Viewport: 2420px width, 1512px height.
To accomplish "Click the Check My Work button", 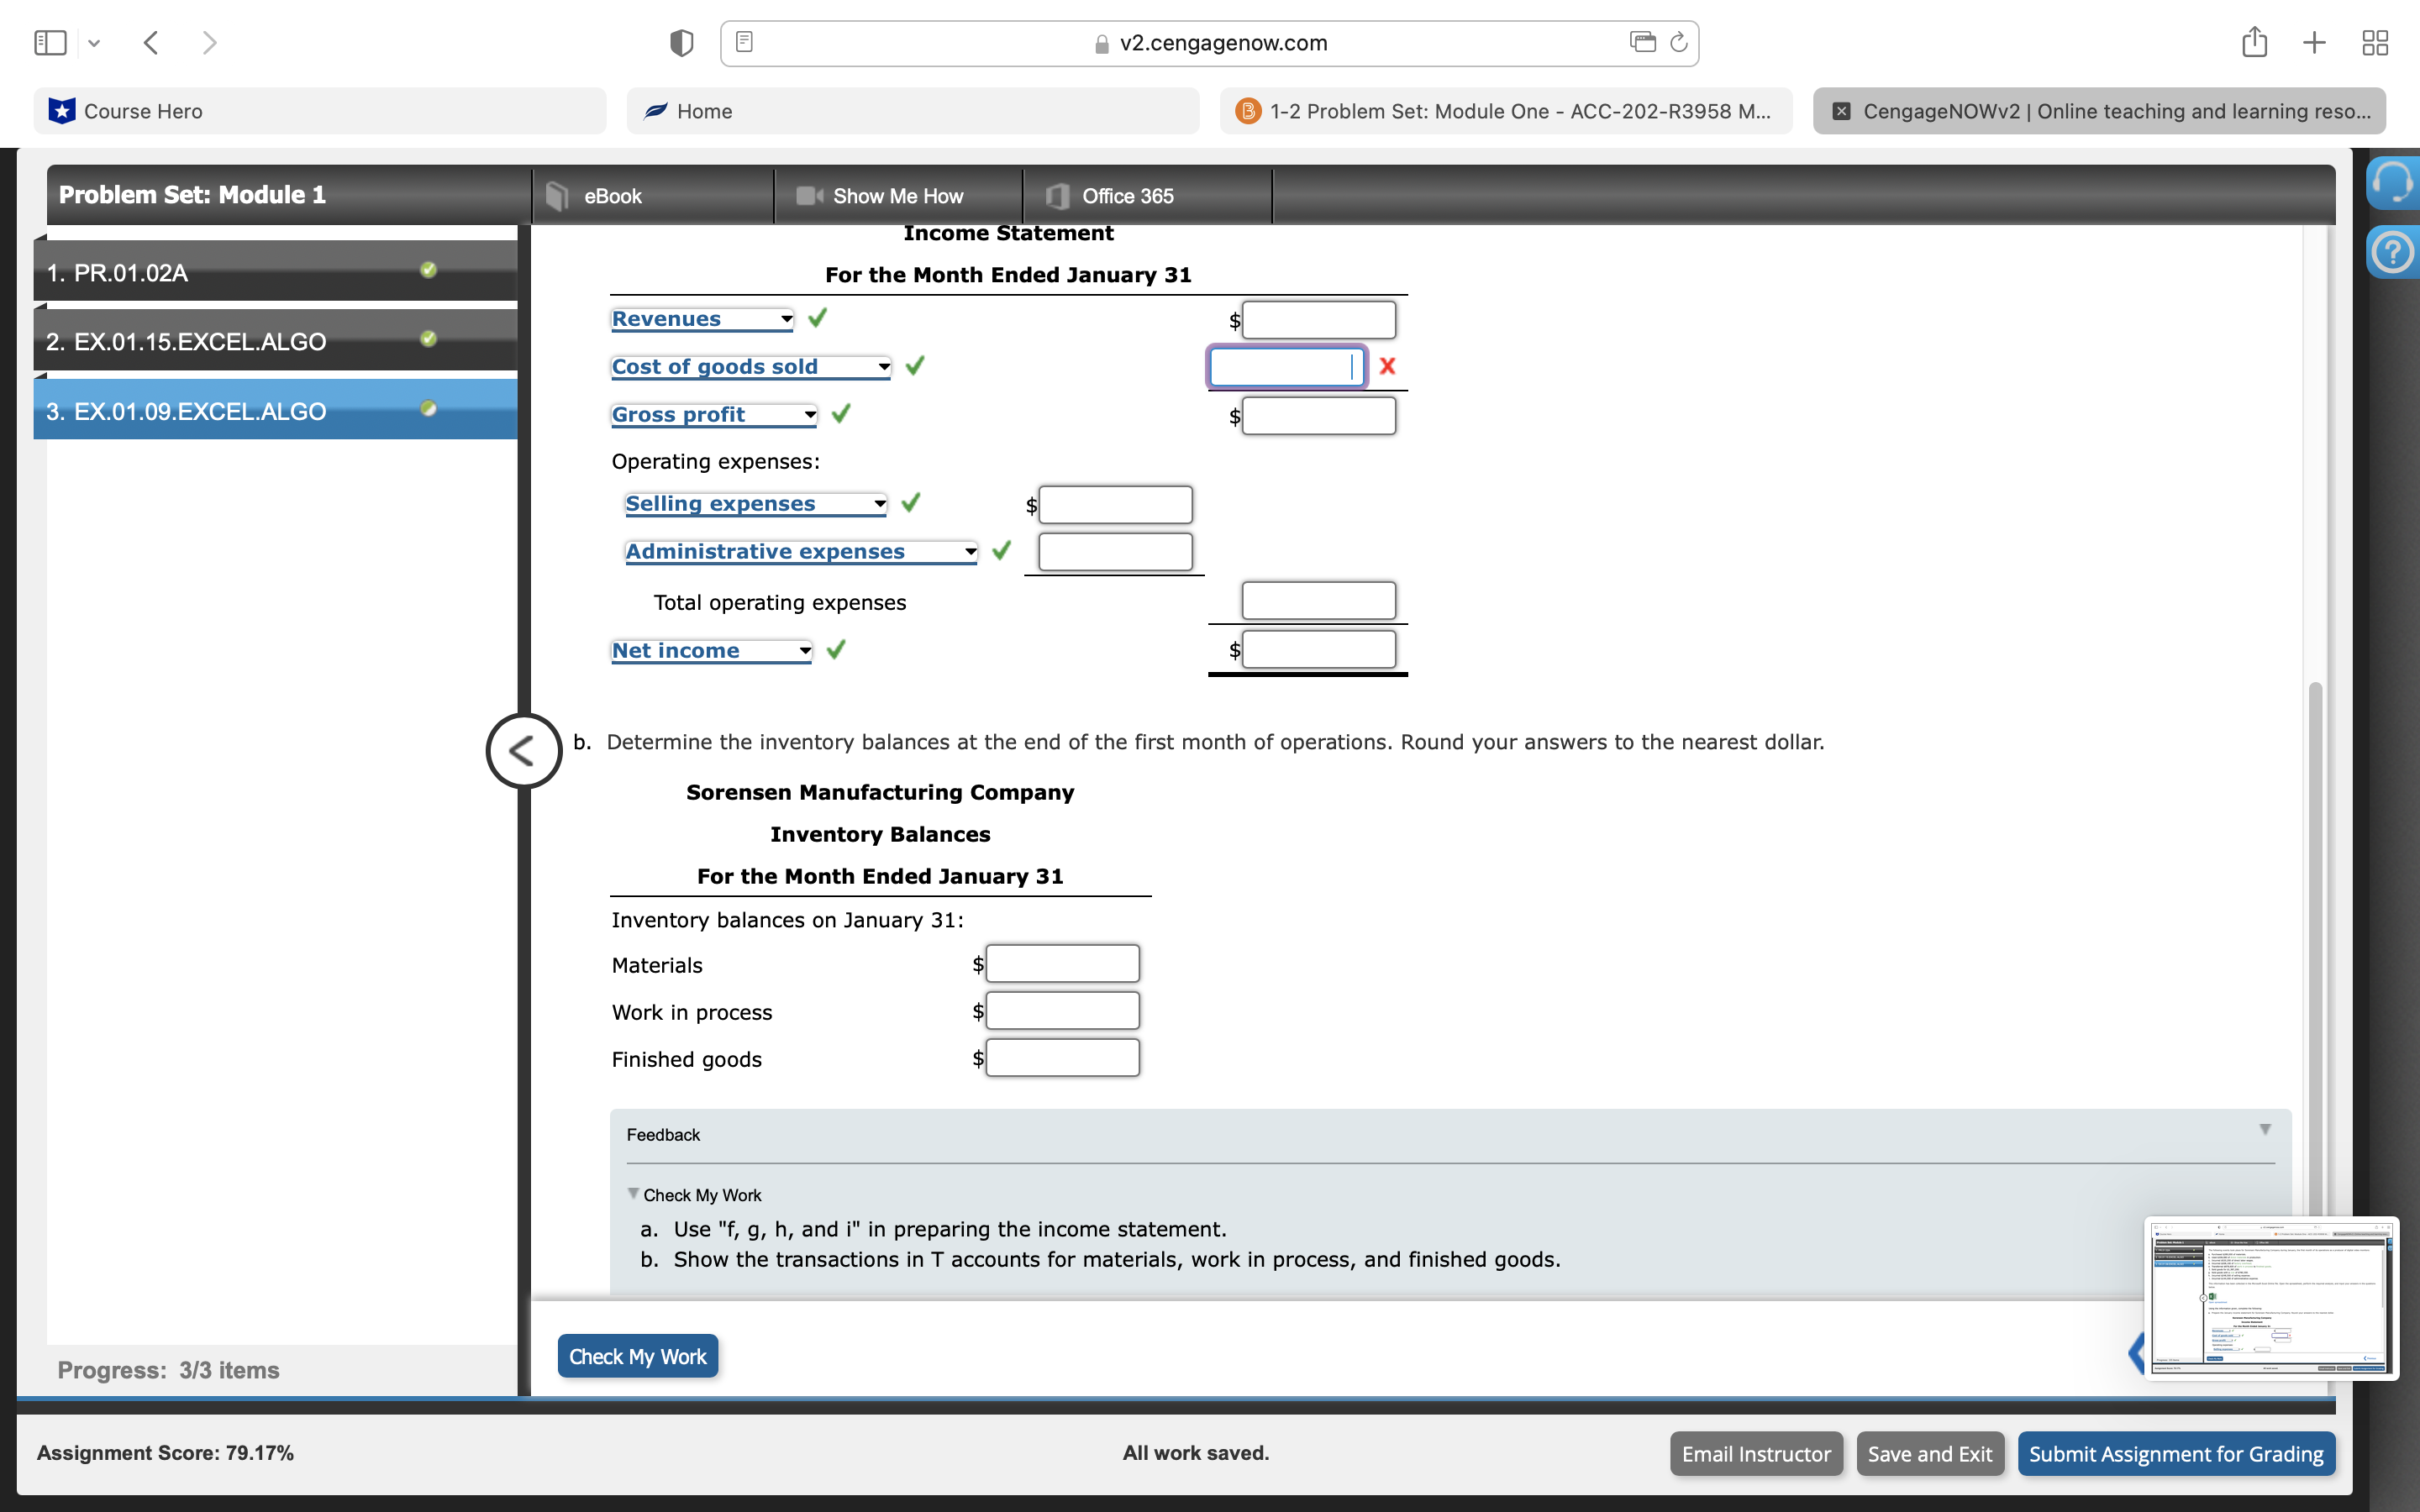I will click(x=637, y=1356).
